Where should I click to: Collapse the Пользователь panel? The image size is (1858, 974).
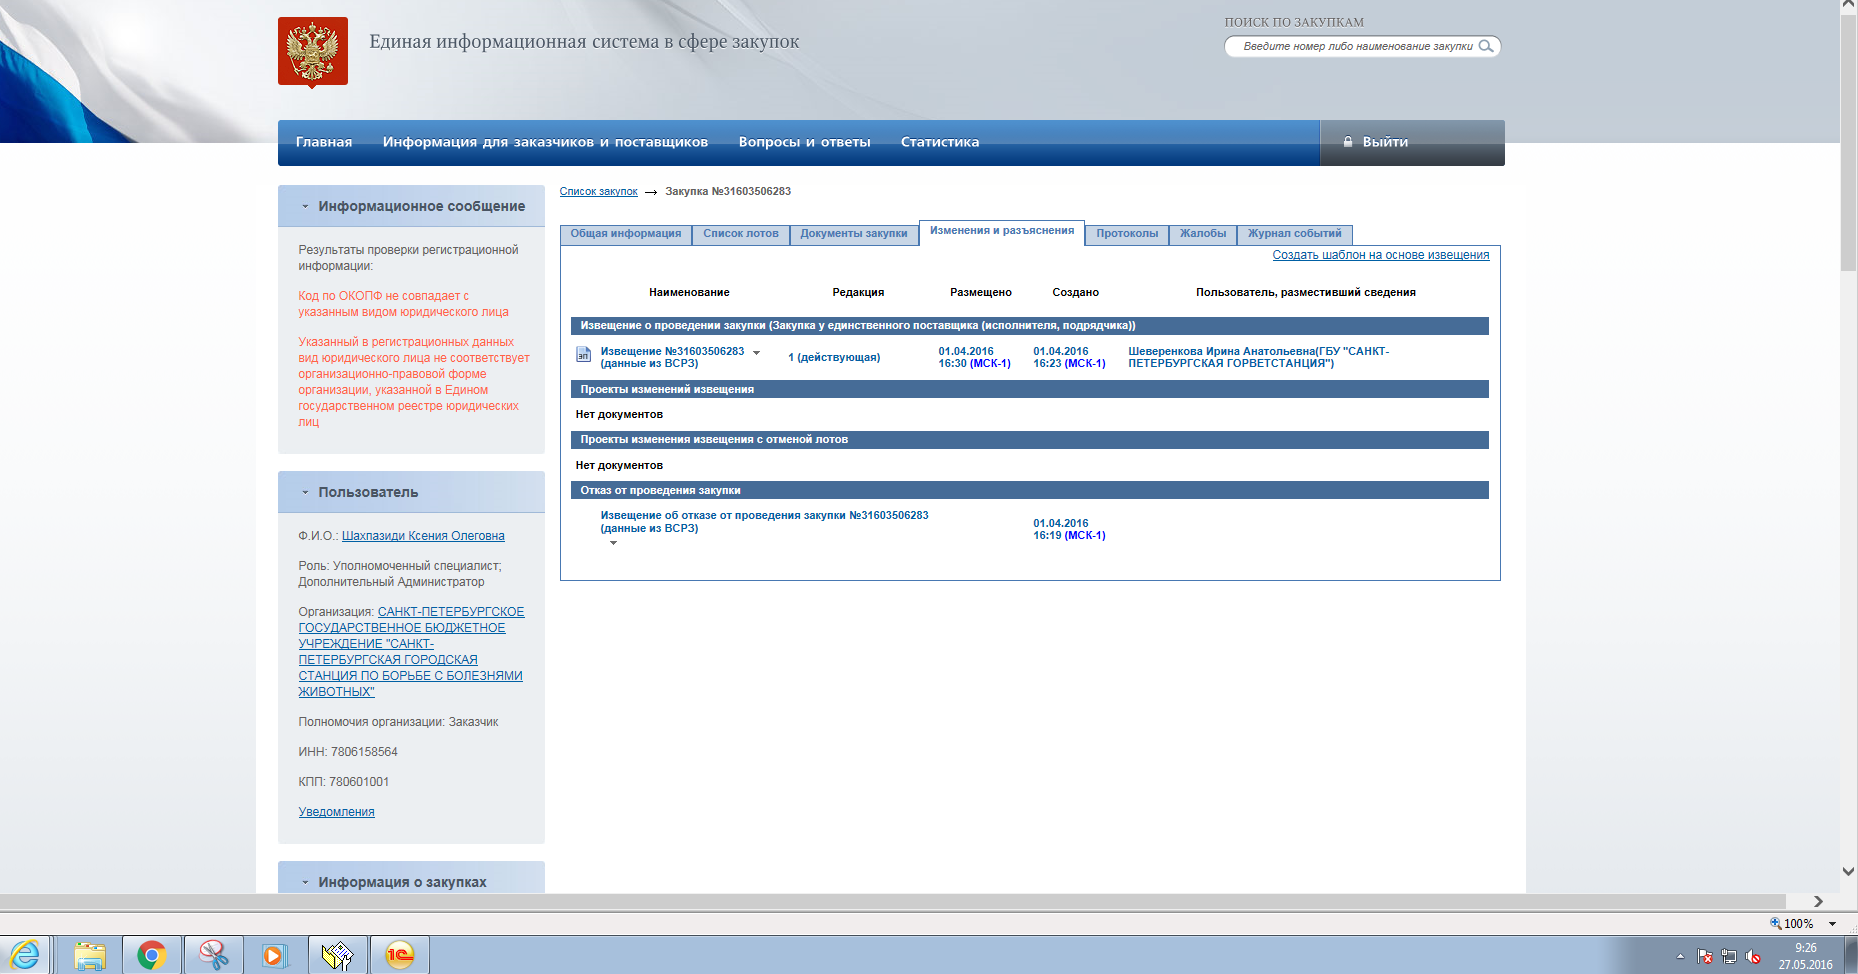[x=305, y=493]
